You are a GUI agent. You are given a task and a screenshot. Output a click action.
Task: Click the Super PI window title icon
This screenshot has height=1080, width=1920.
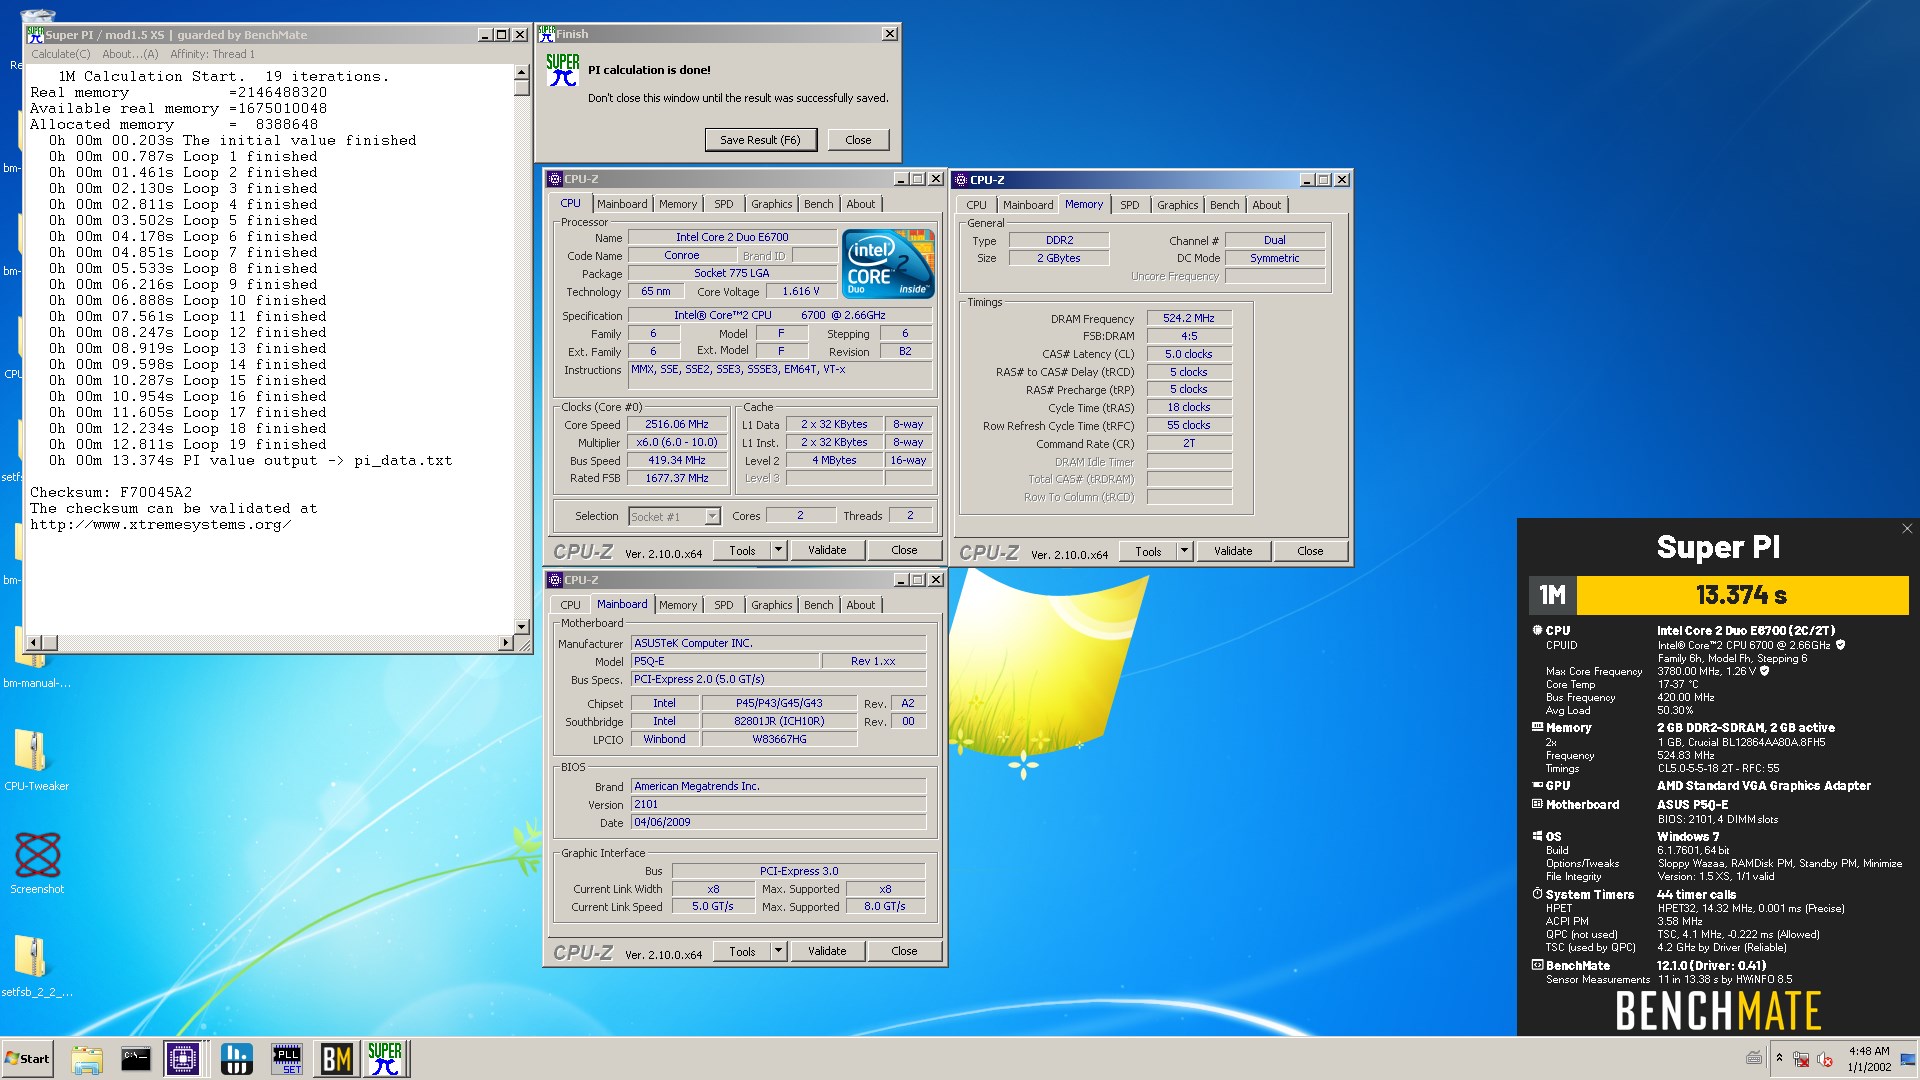click(x=36, y=34)
